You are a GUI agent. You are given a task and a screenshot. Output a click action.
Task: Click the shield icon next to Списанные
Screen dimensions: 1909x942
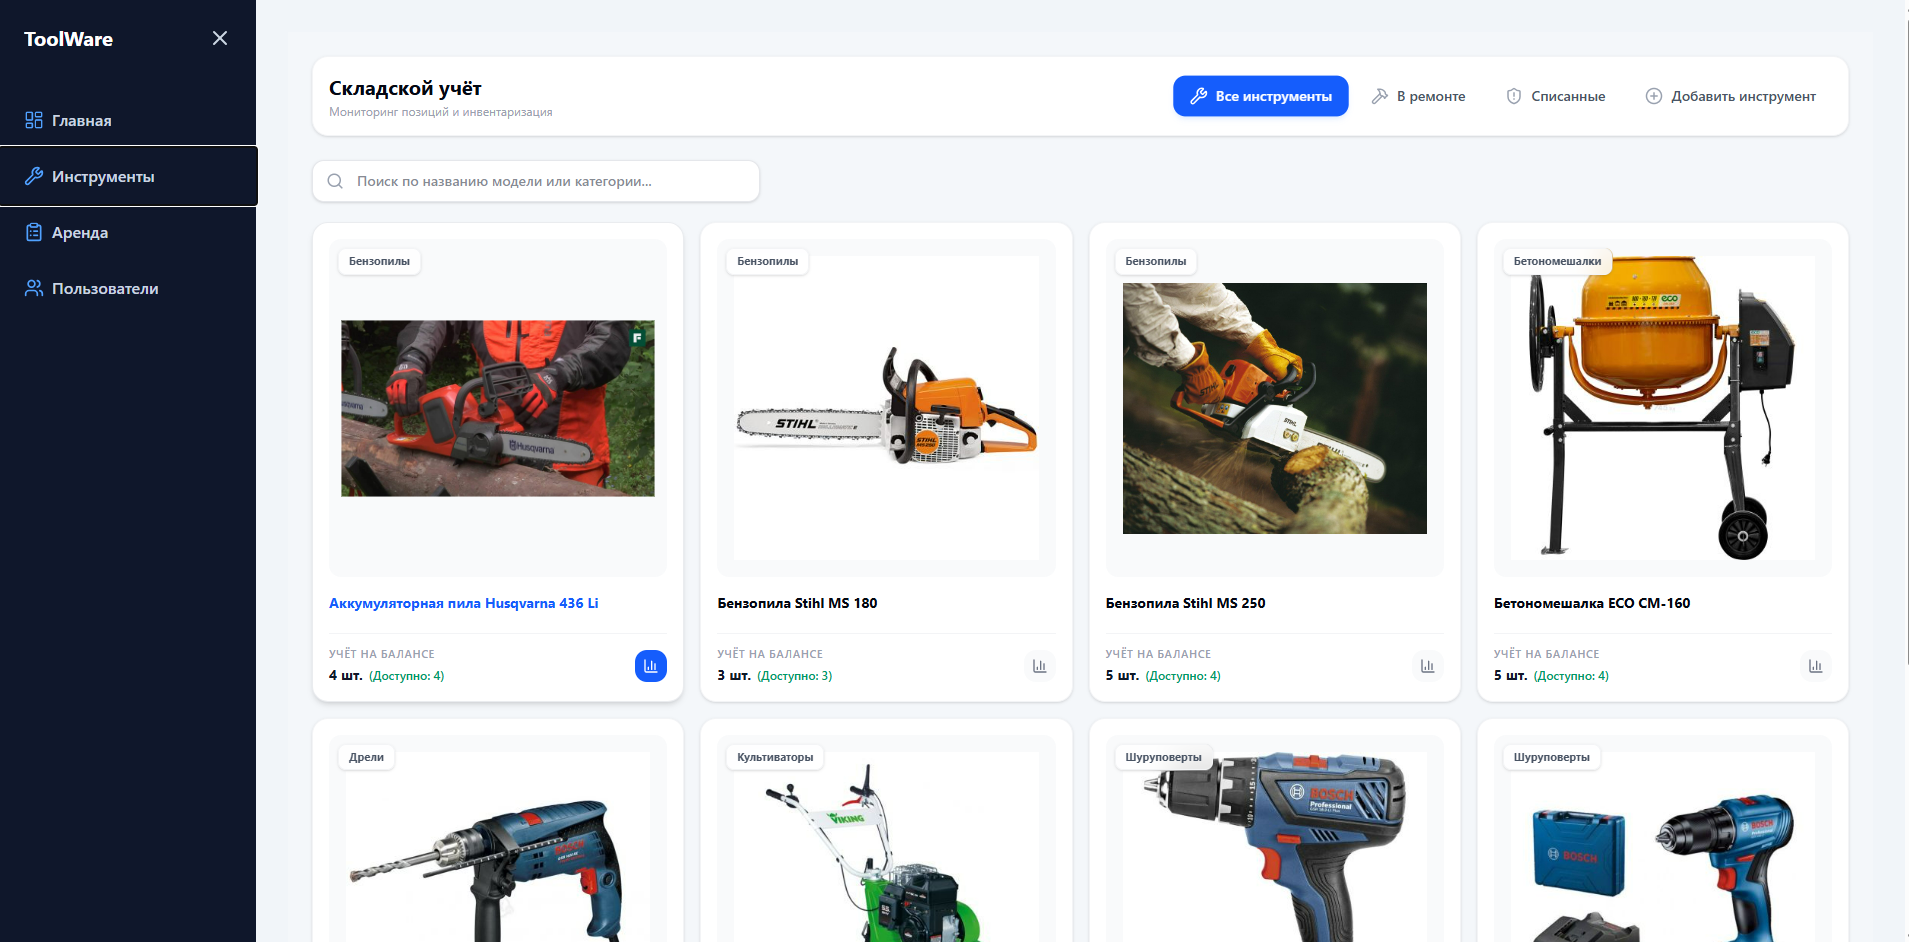[x=1514, y=96]
